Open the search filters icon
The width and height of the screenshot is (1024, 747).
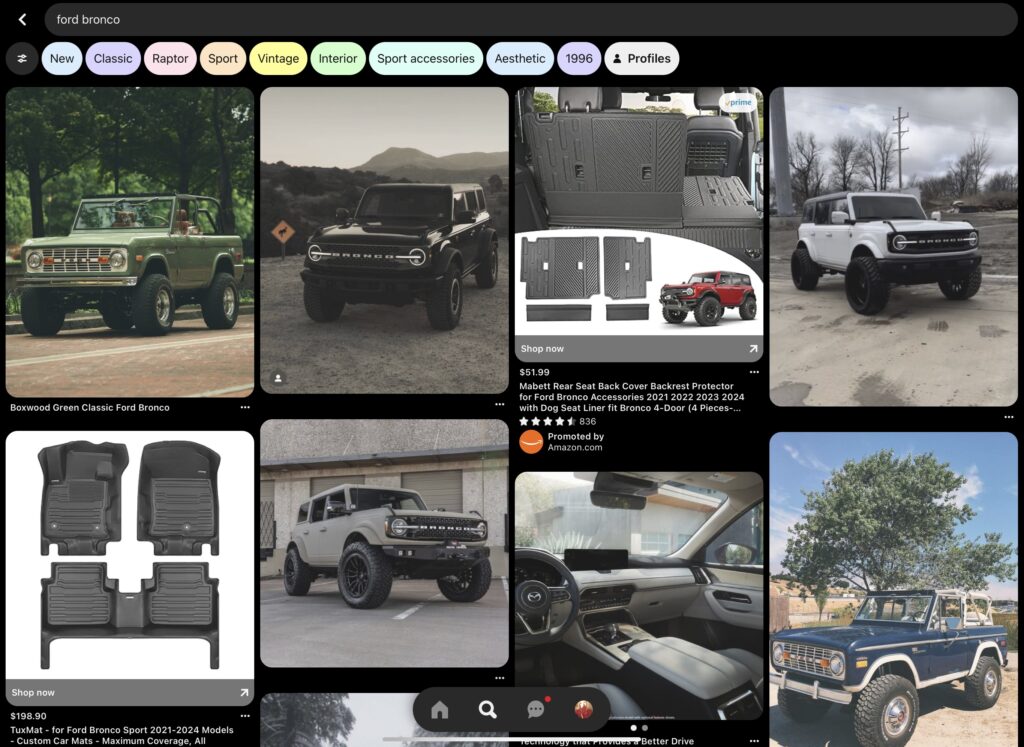22,59
